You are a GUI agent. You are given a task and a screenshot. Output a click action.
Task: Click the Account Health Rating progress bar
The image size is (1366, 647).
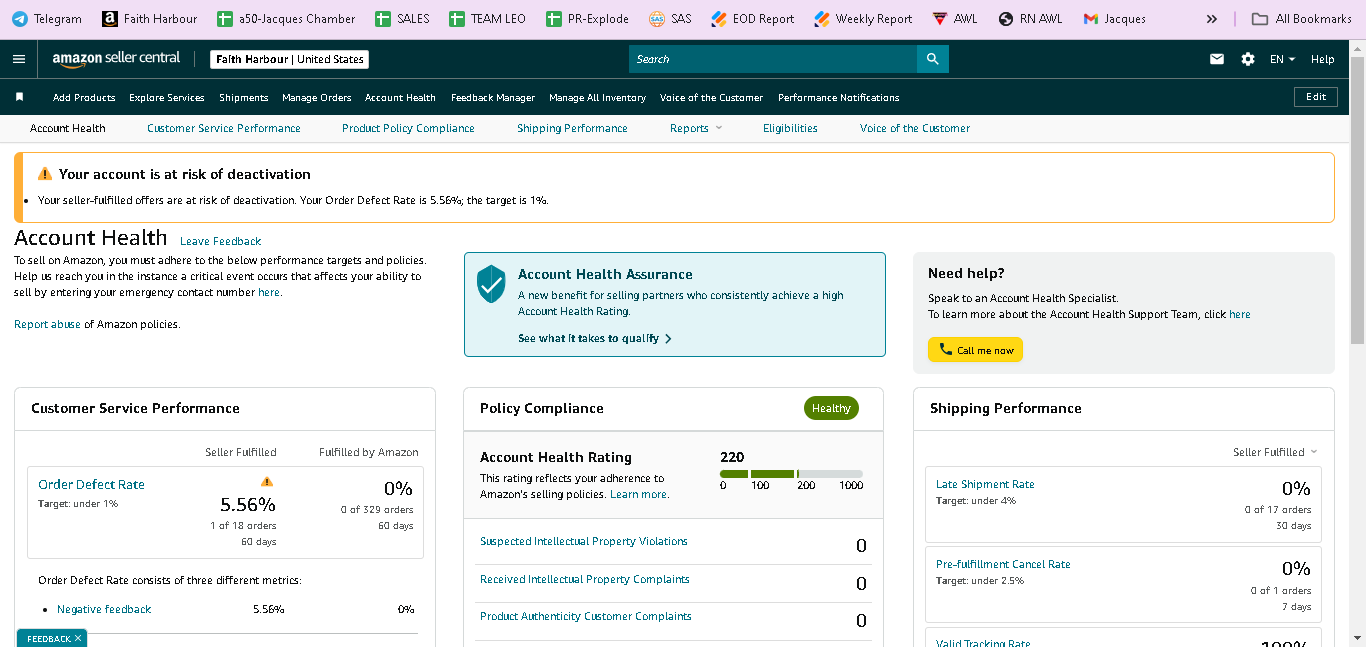pyautogui.click(x=791, y=473)
